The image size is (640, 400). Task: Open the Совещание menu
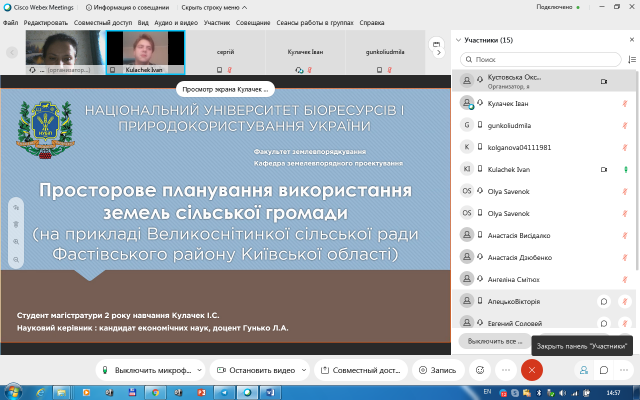(x=254, y=21)
